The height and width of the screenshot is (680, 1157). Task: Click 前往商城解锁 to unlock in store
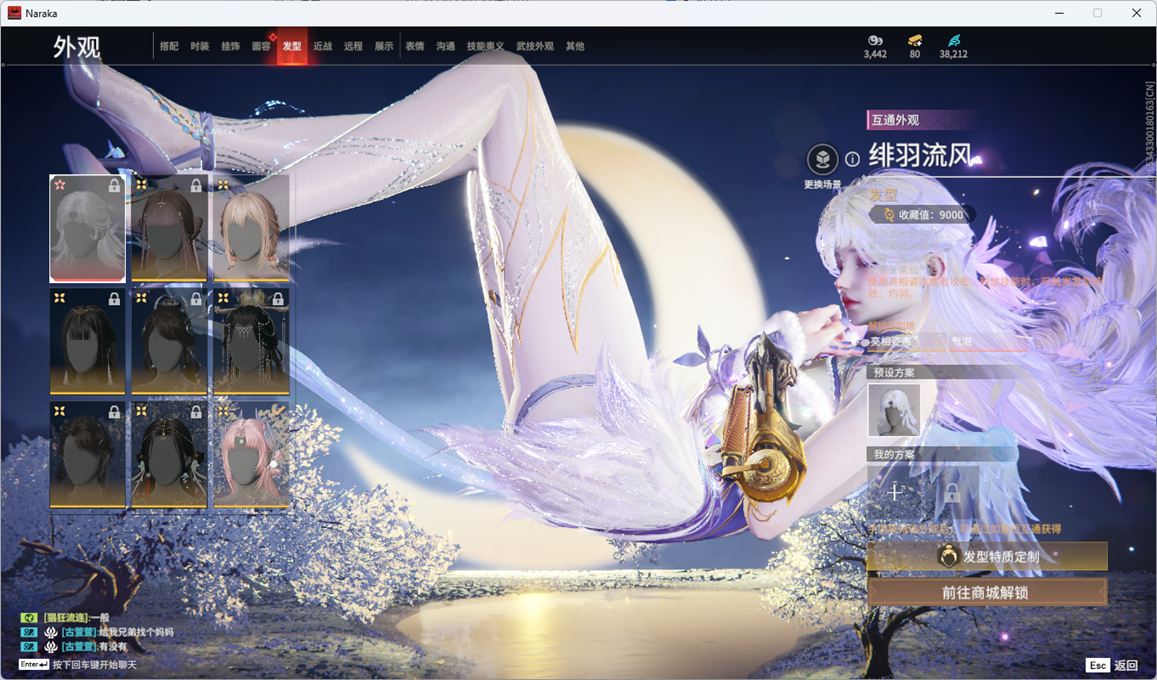point(987,592)
